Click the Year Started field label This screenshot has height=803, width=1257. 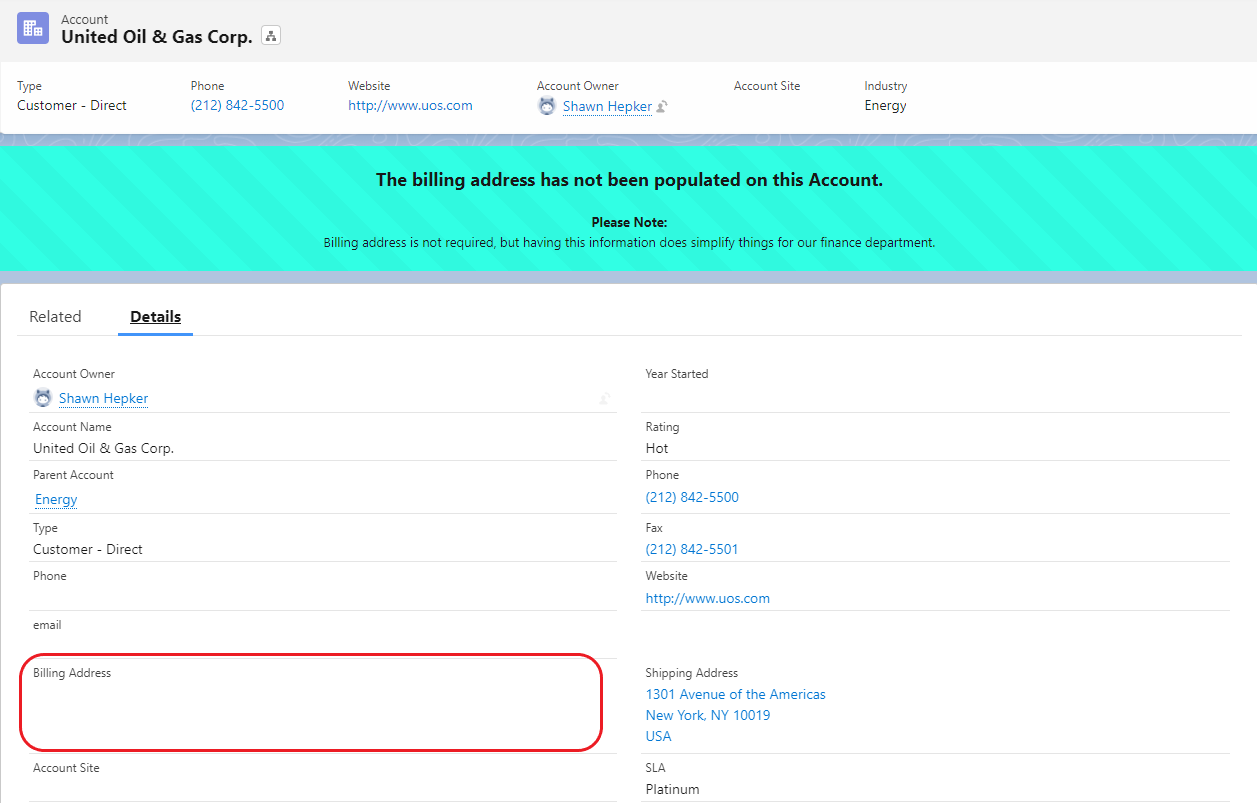coord(677,374)
